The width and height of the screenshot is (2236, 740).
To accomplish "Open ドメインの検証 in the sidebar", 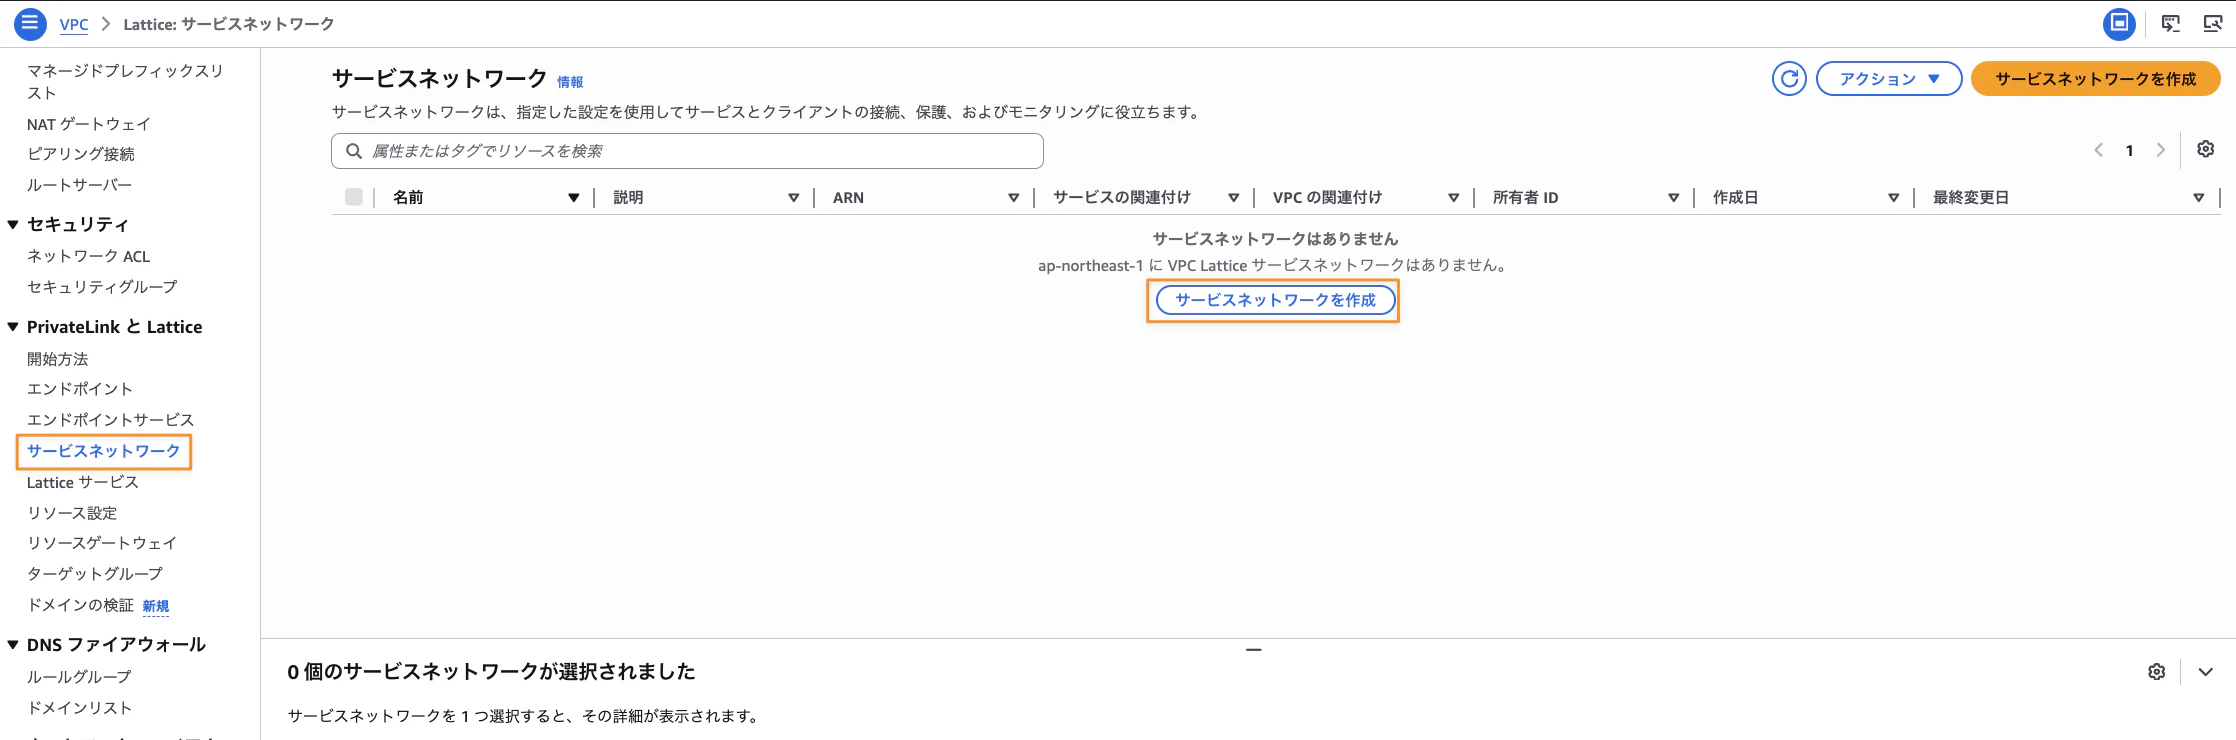I will pyautogui.click(x=80, y=605).
